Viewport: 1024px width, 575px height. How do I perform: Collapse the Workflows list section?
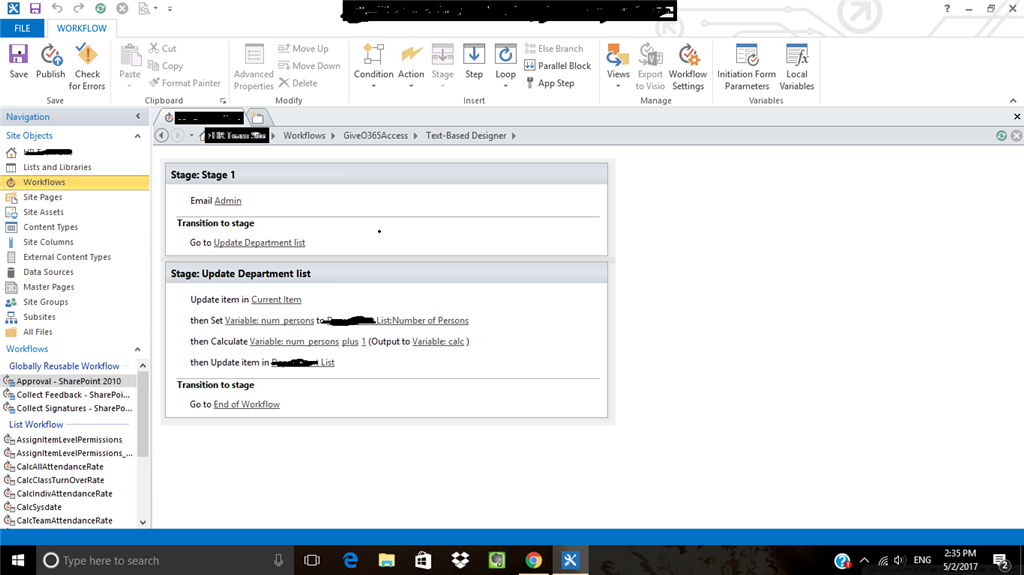[x=138, y=349]
